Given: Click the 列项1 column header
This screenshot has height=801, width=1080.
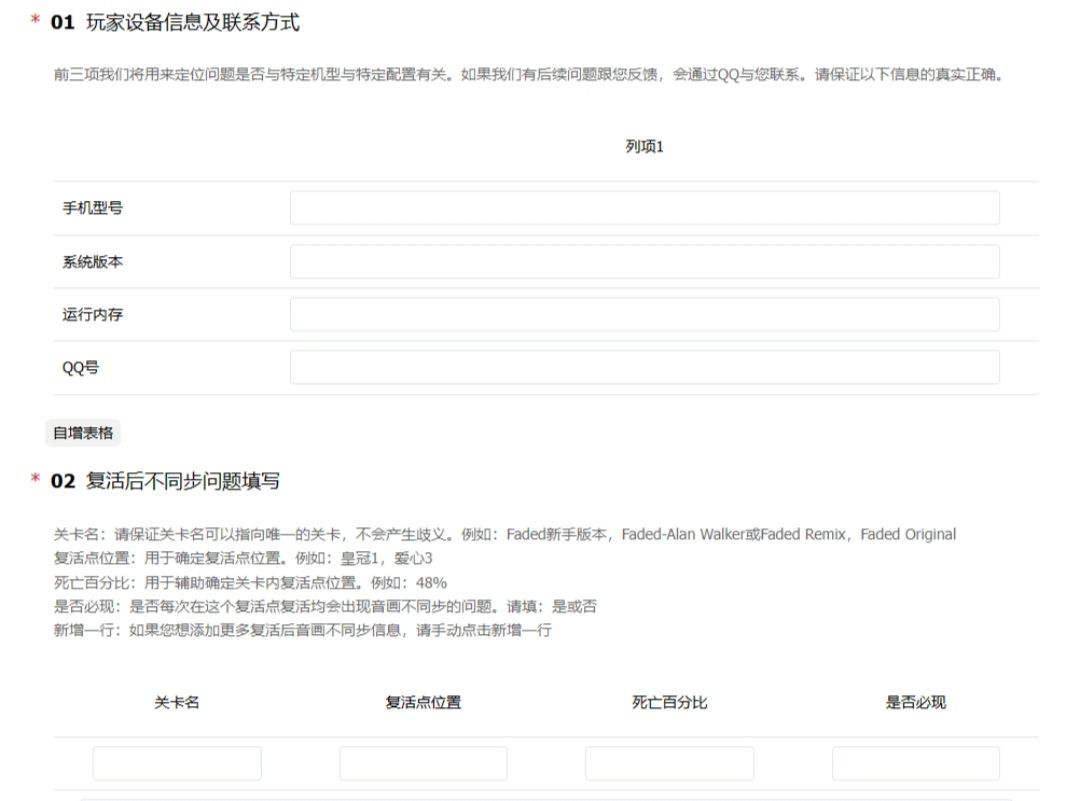Looking at the screenshot, I should point(644,146).
